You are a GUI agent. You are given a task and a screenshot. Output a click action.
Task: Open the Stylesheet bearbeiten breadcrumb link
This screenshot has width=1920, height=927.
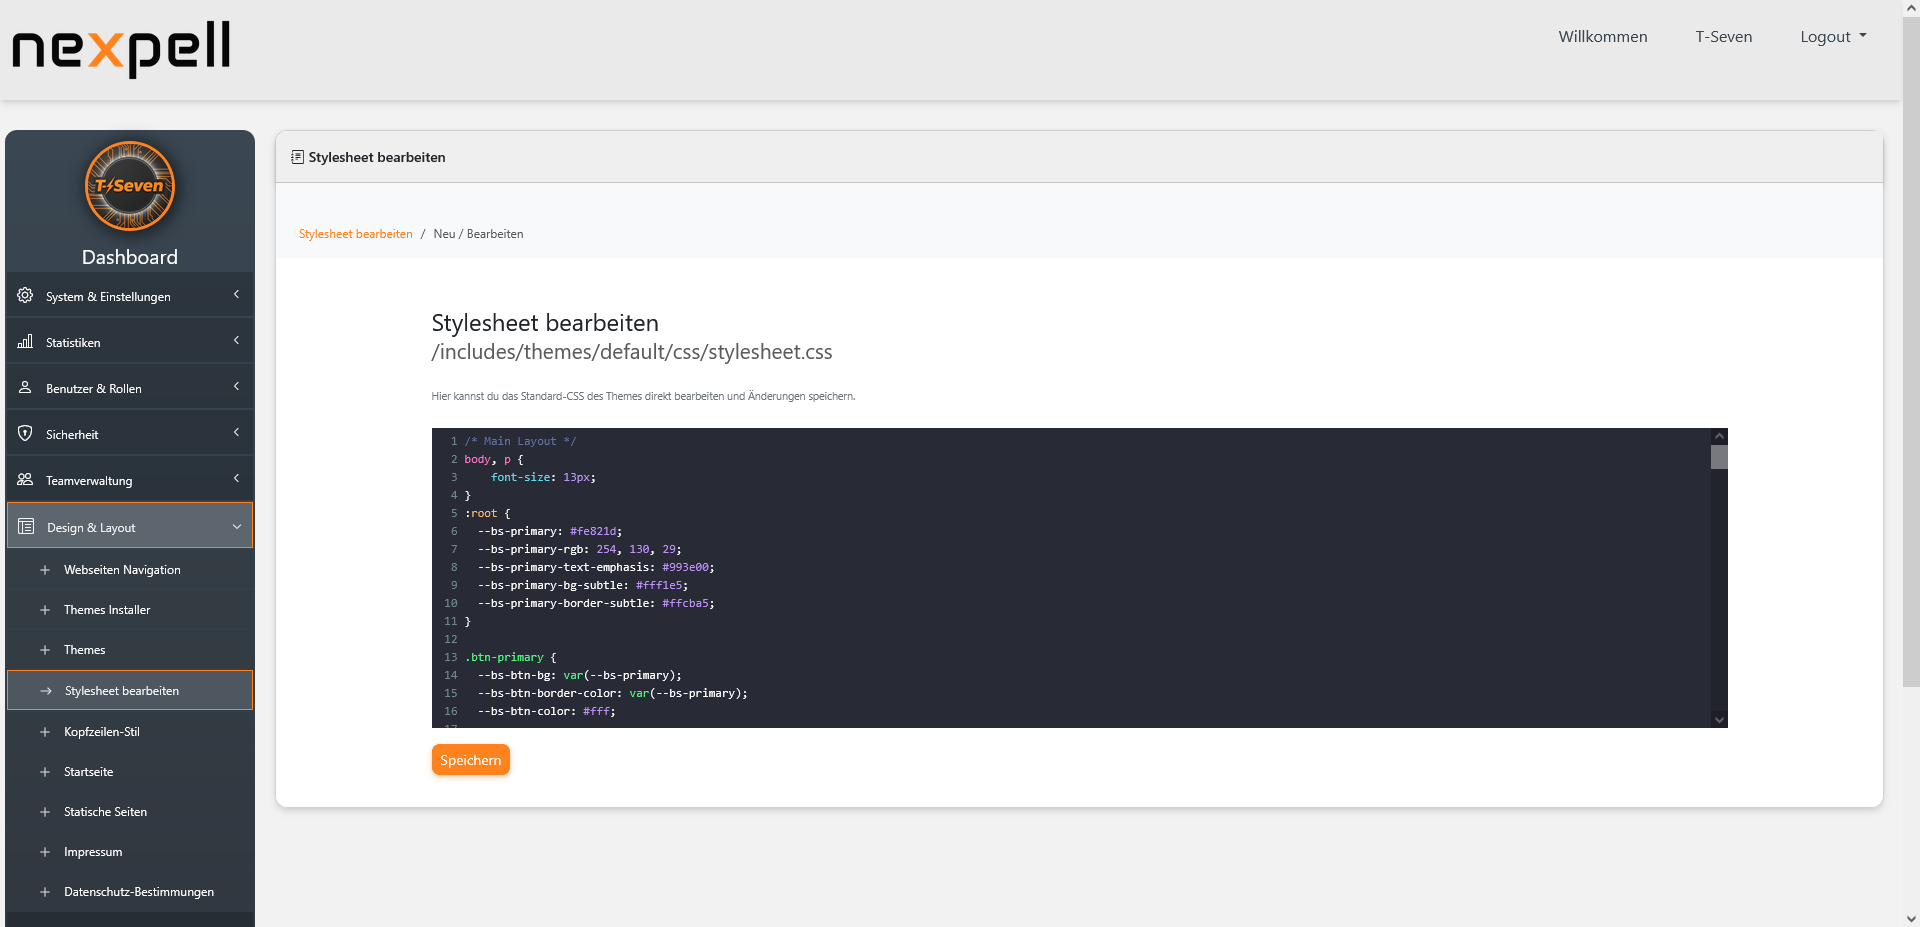tap(355, 233)
